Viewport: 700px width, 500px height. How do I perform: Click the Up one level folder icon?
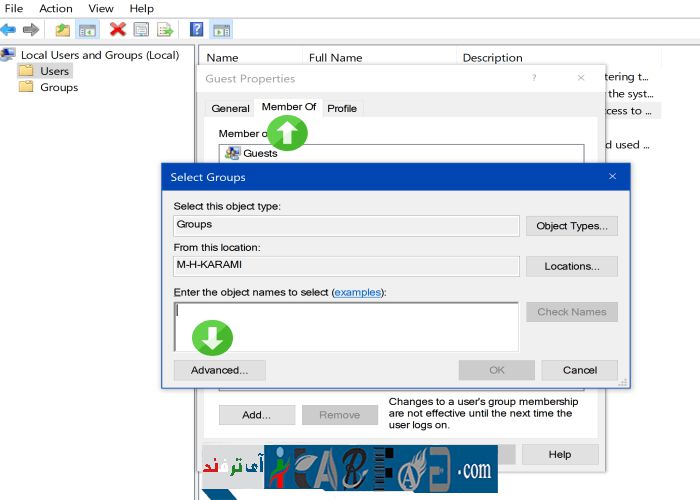coord(63,30)
